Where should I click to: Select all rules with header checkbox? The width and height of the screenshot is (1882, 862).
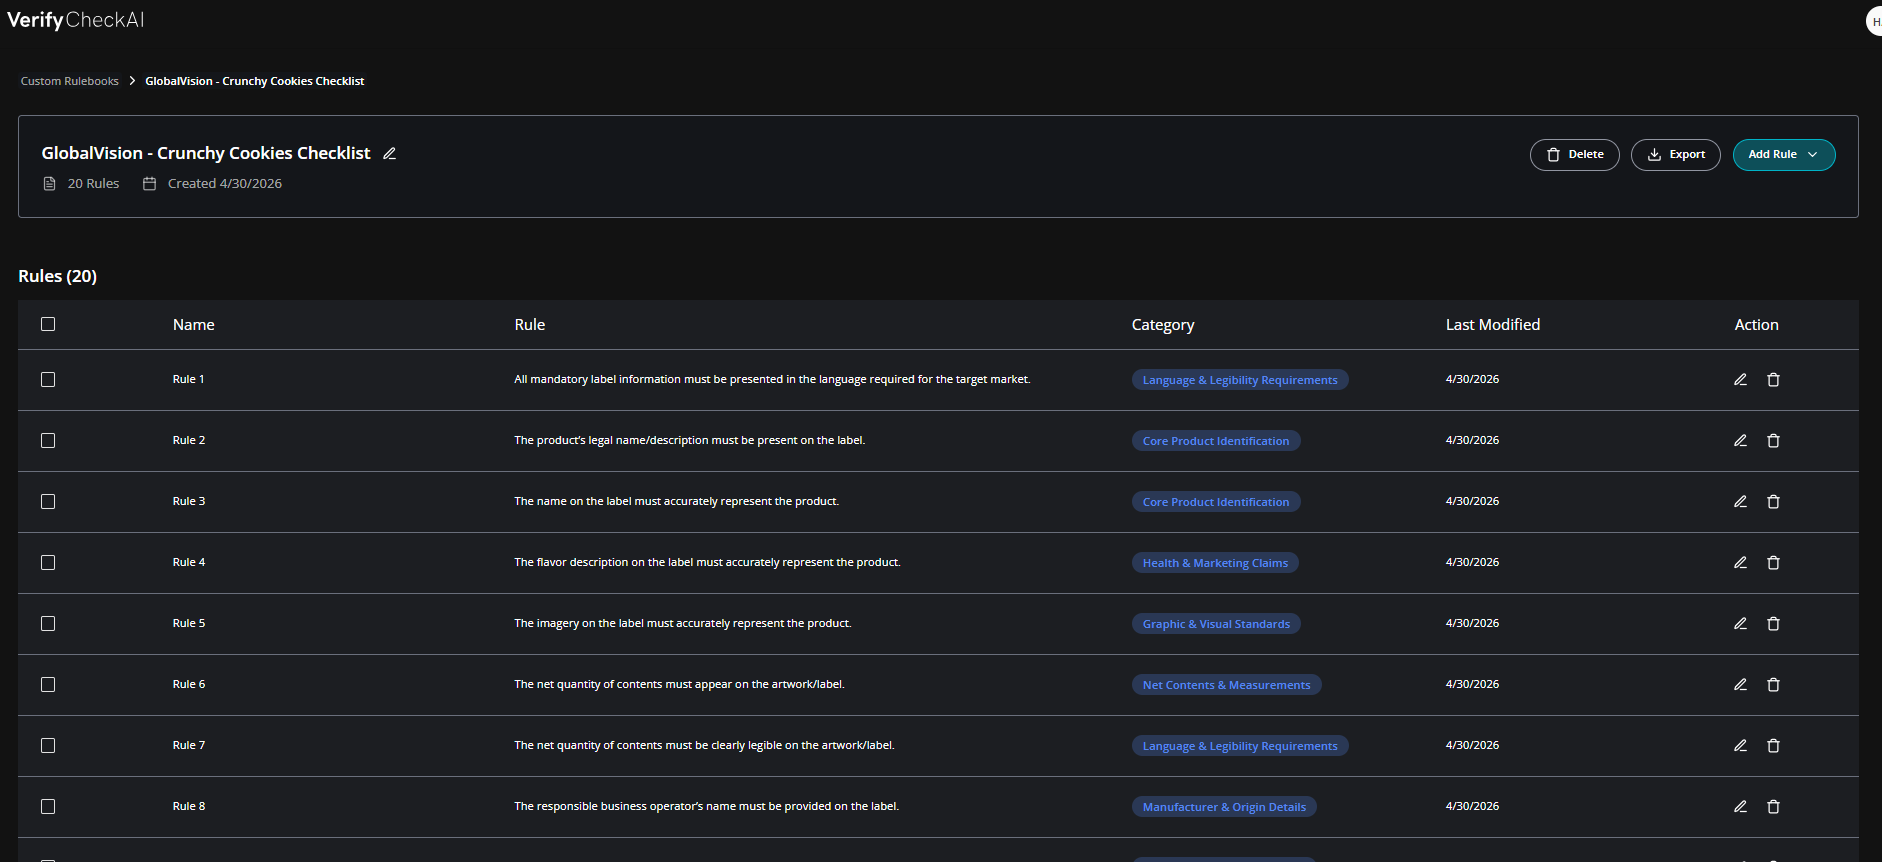point(48,324)
